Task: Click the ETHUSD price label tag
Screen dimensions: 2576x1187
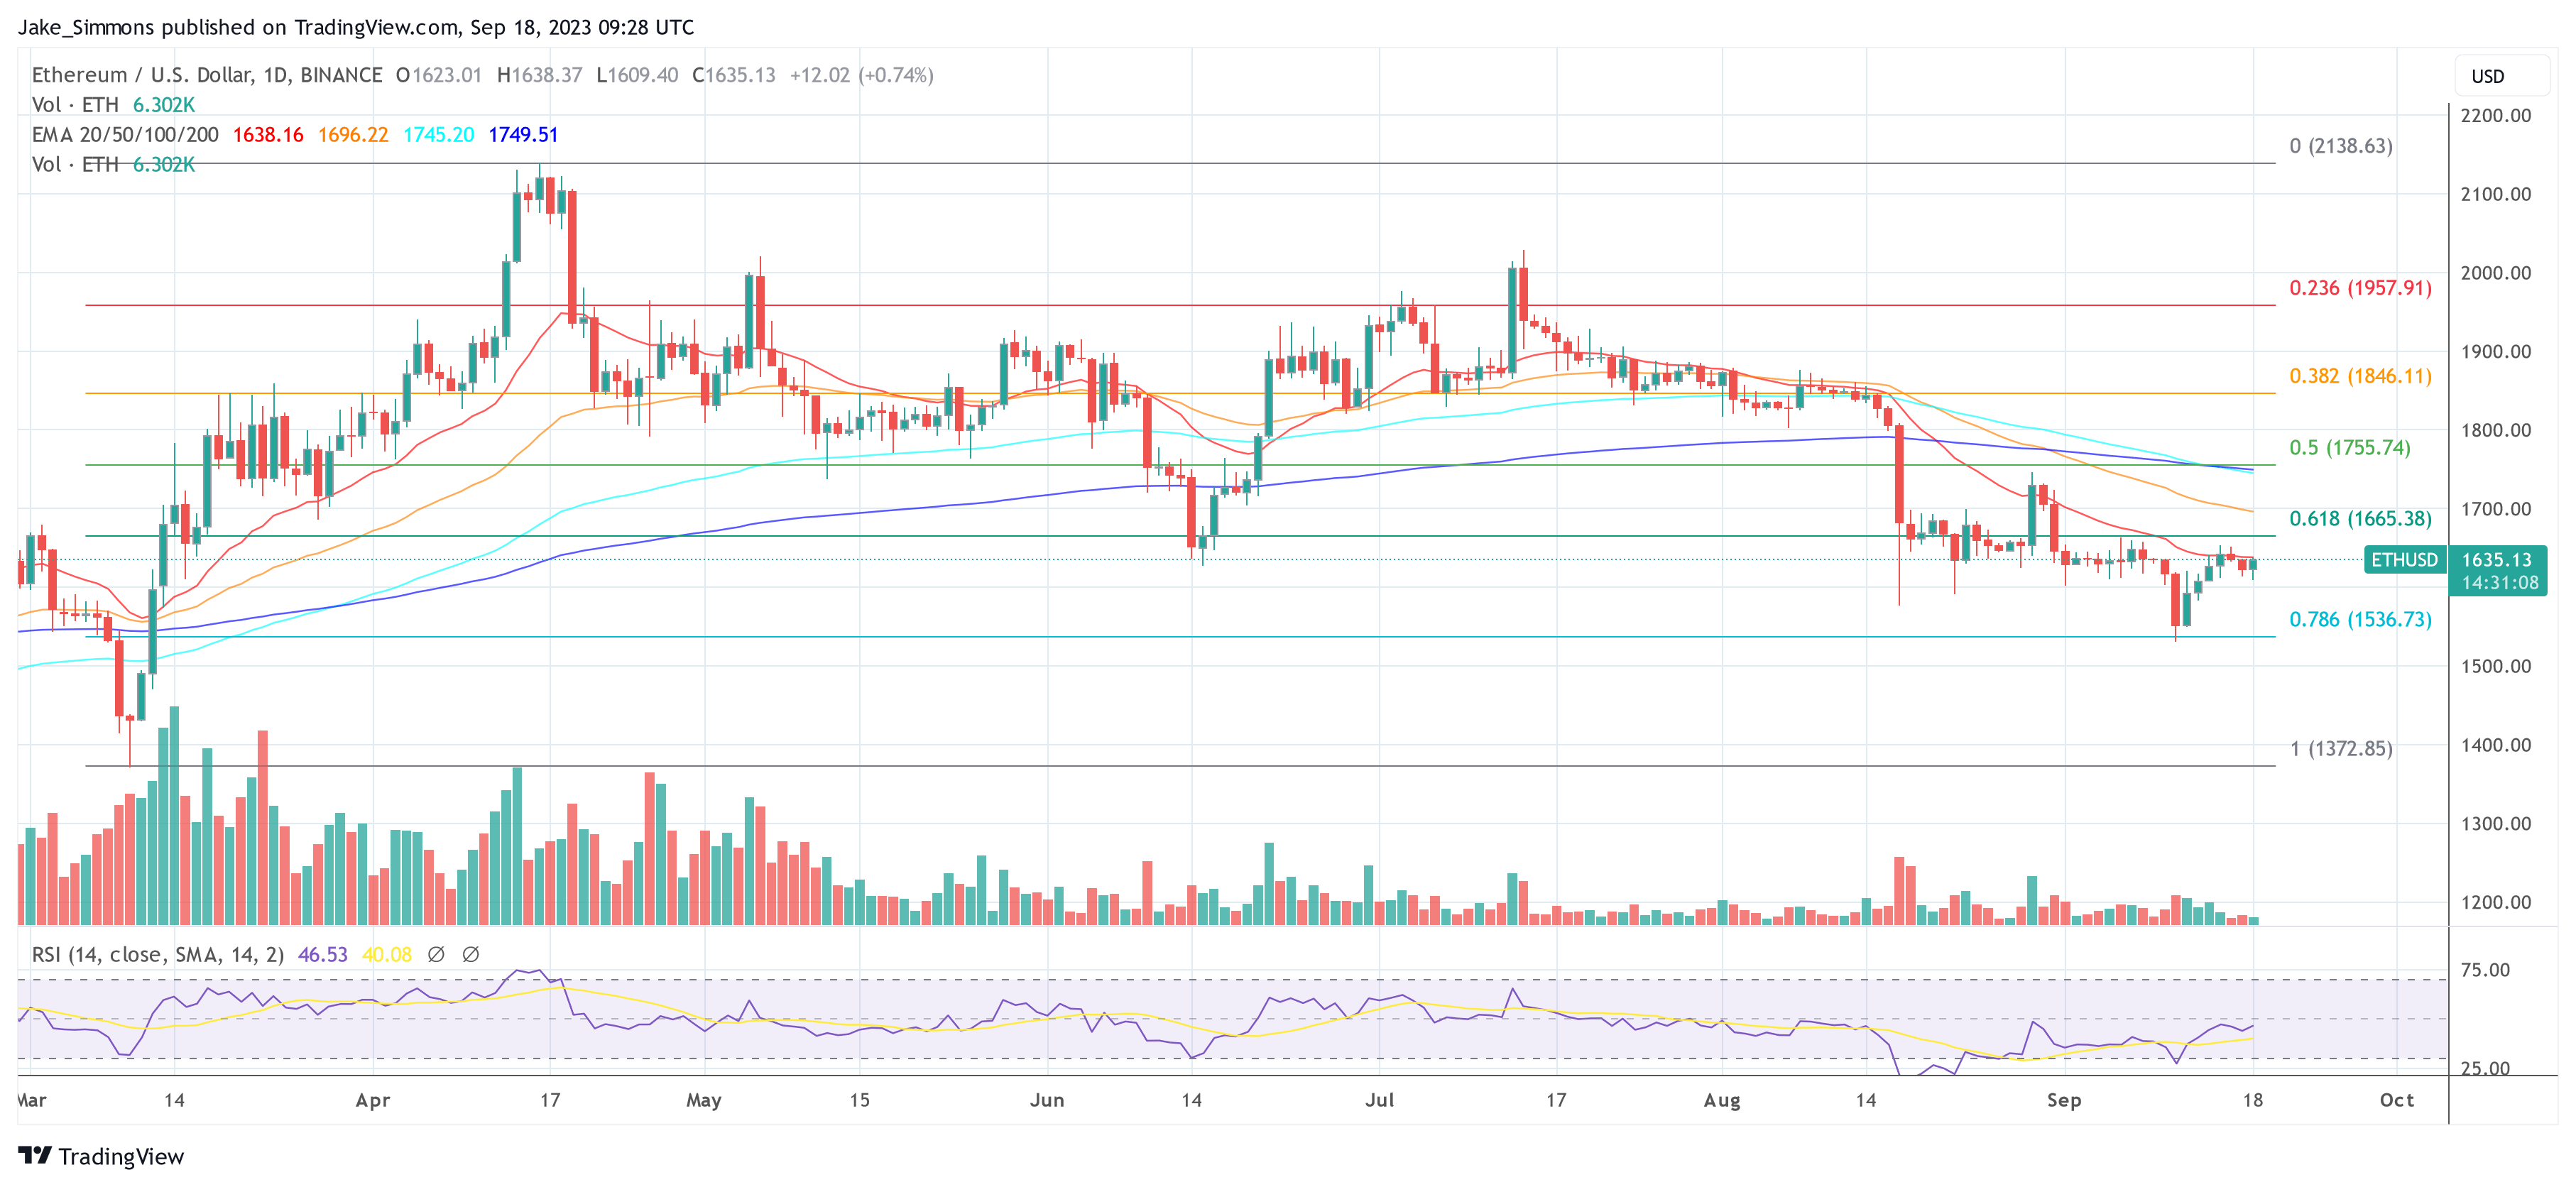Action: pos(2404,560)
